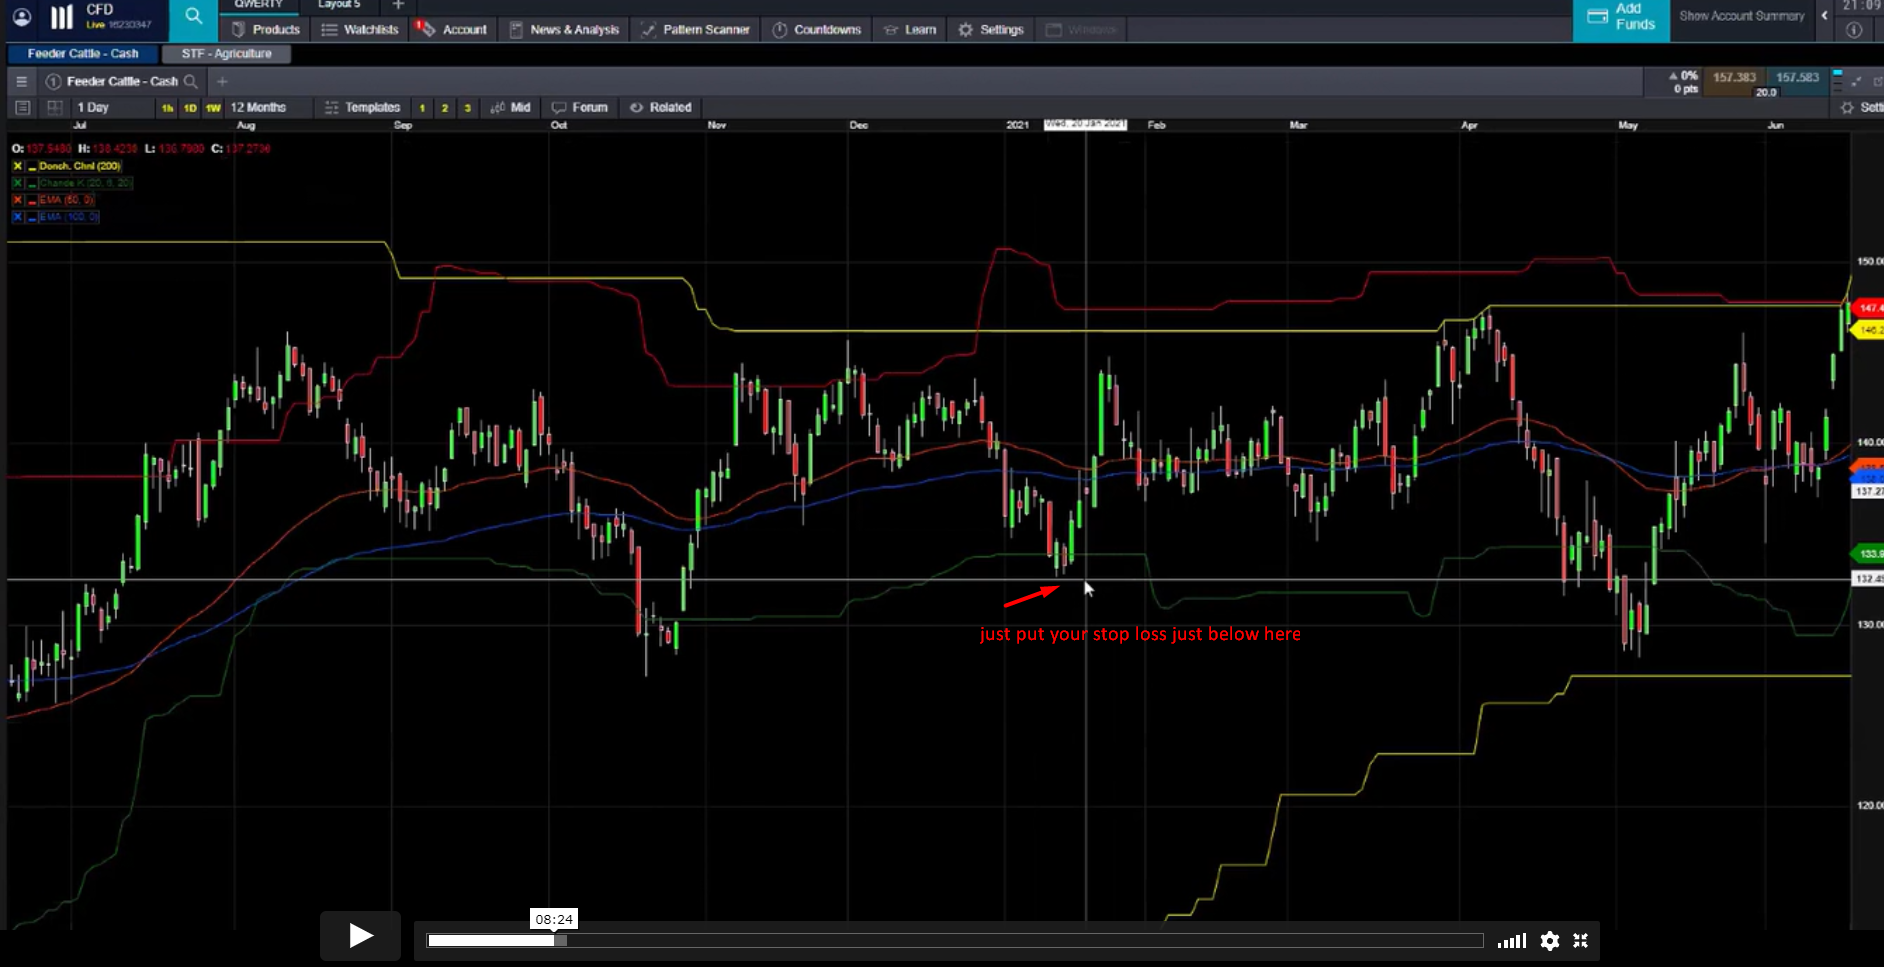Open the Mid price type dropdown

tap(511, 108)
